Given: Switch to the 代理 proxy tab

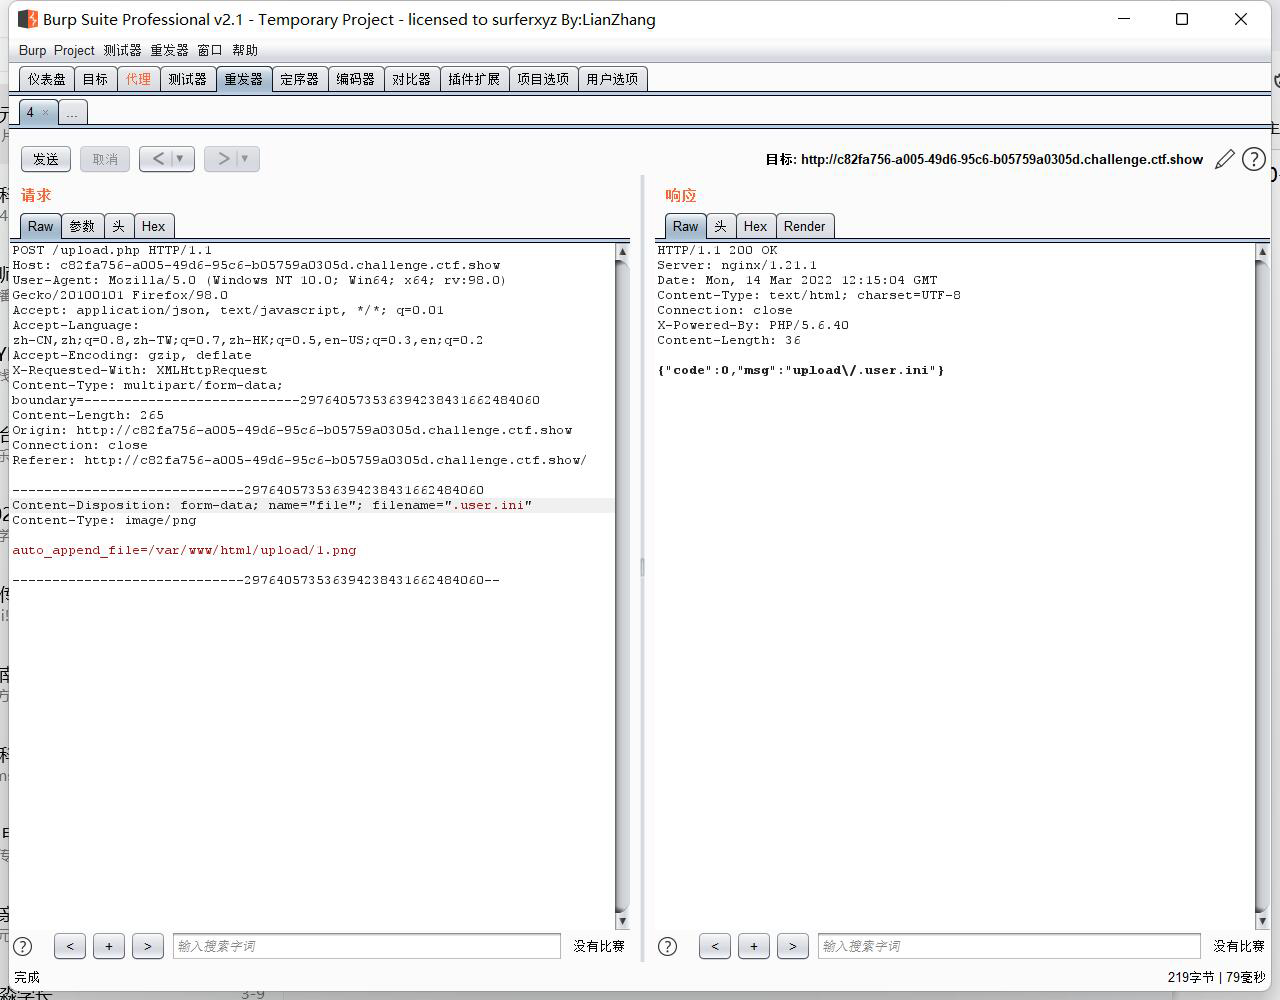Looking at the screenshot, I should tap(138, 79).
